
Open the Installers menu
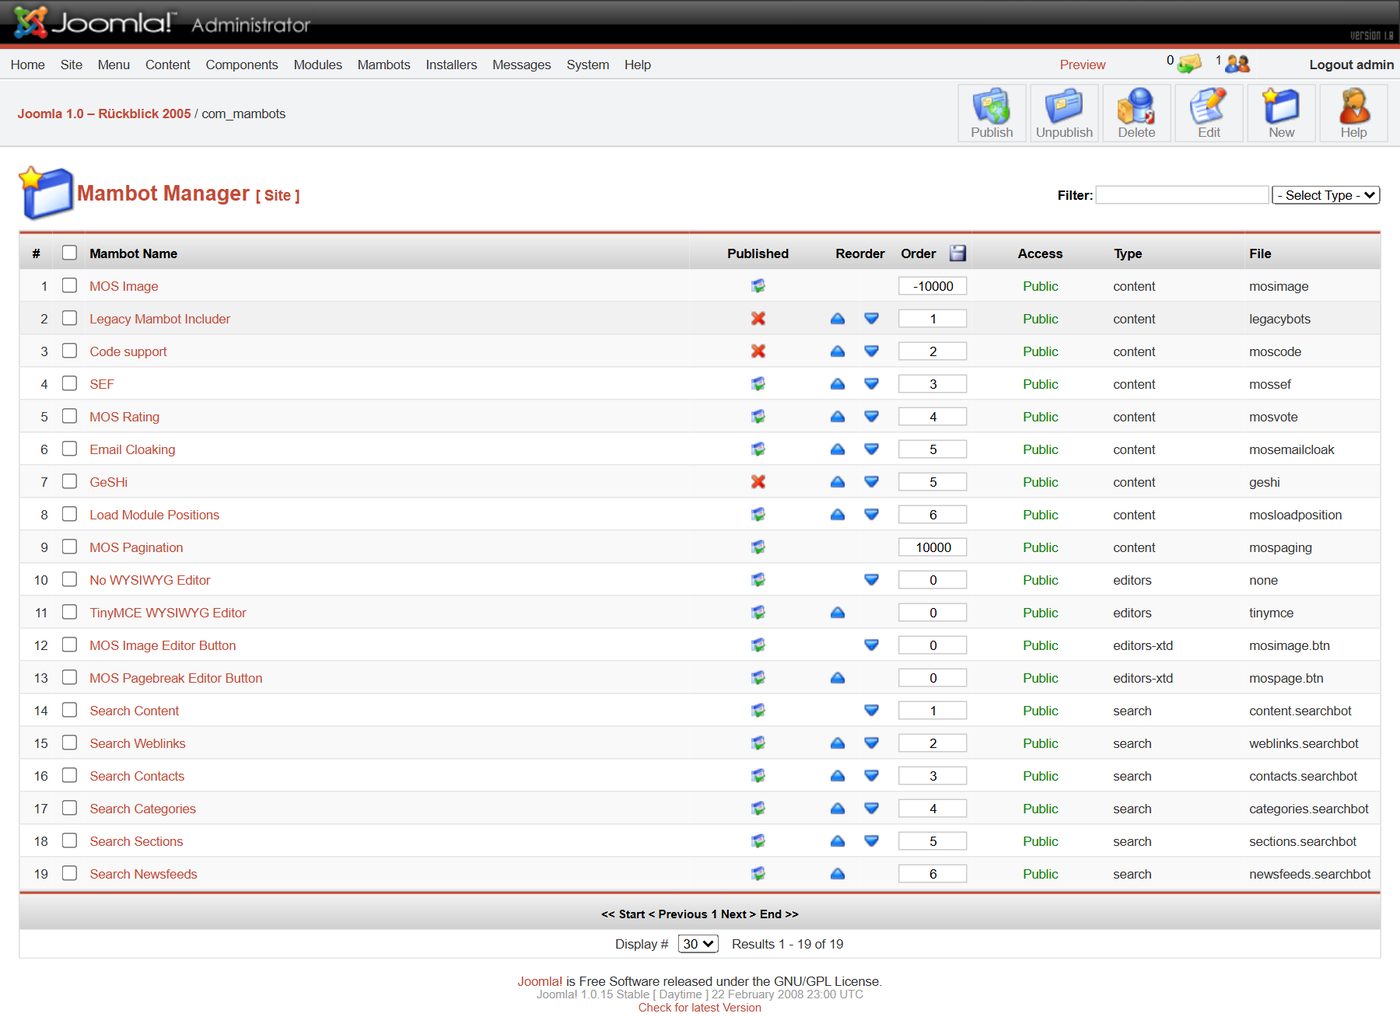(x=451, y=65)
